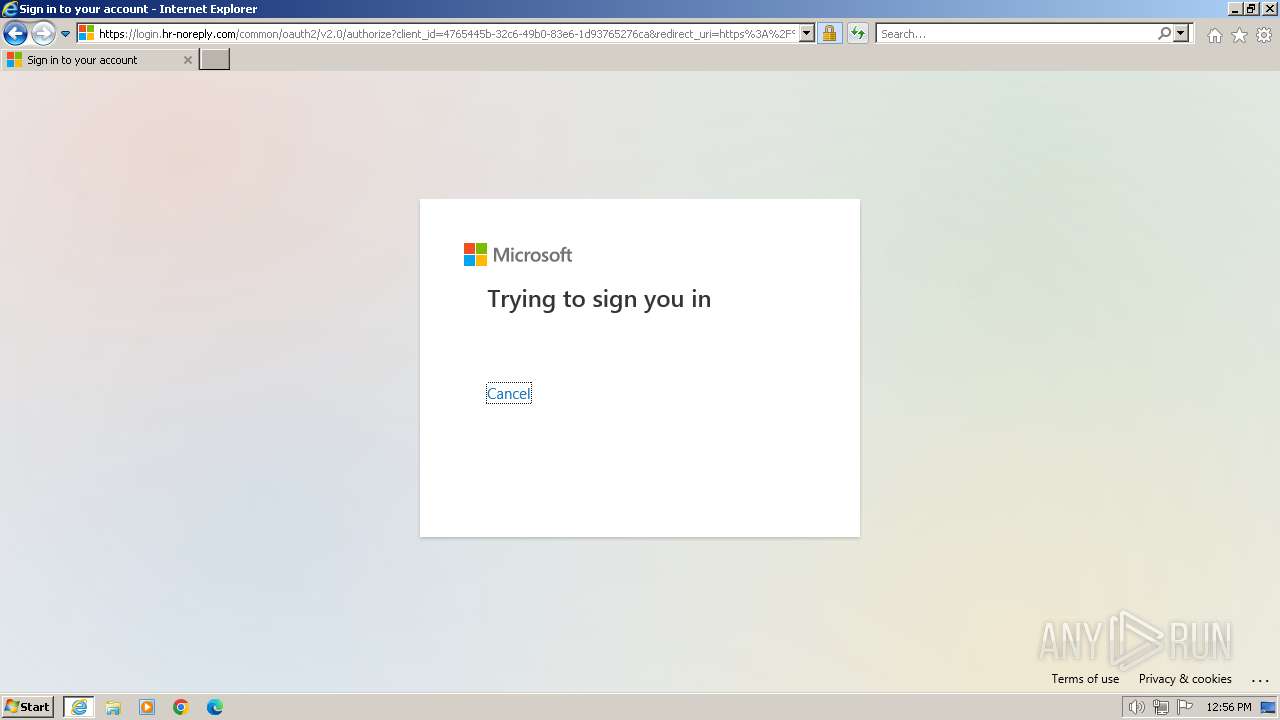This screenshot has width=1280, height=720.
Task: Open Action Center flag tray icon
Action: tap(1185, 707)
